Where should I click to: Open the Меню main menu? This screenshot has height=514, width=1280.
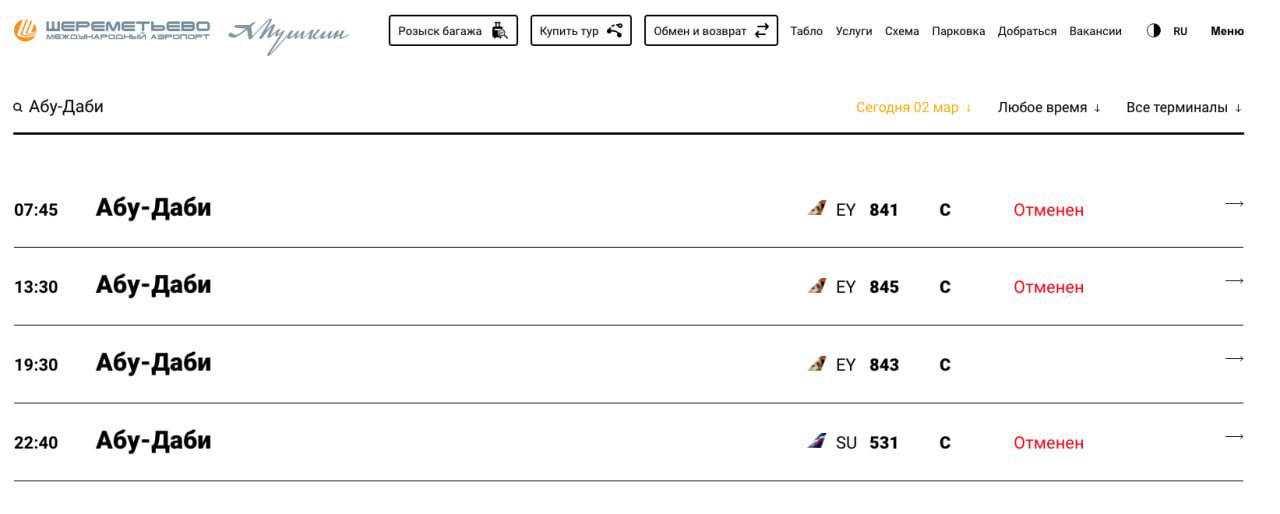(1227, 31)
